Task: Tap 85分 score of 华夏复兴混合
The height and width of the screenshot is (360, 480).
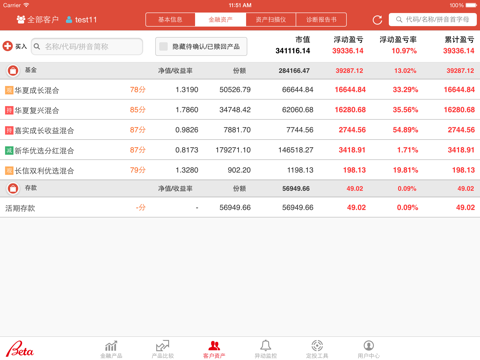Action: (138, 110)
